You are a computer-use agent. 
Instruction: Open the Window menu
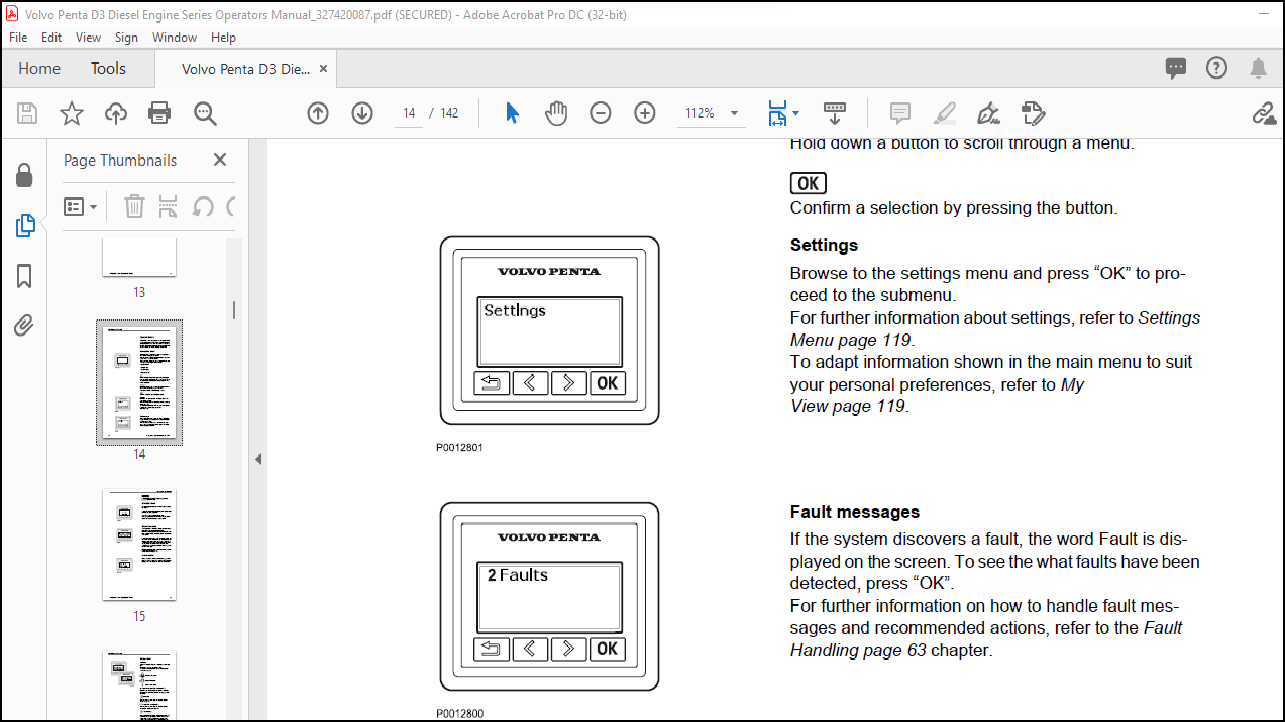(174, 37)
